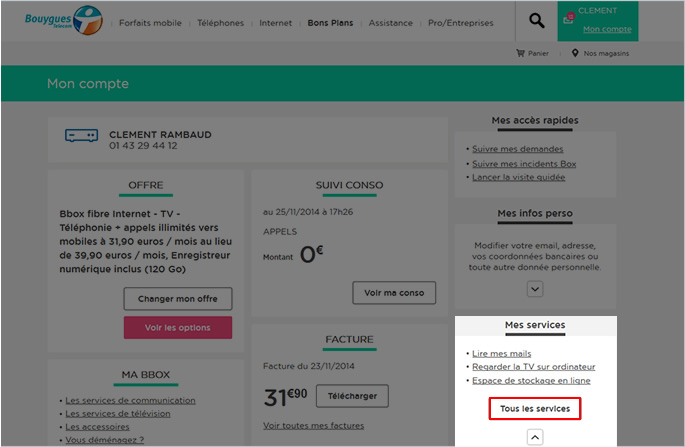Image resolution: width=685 pixels, height=447 pixels.
Task: Click the Mes accès rapides heading
Action: click(535, 120)
